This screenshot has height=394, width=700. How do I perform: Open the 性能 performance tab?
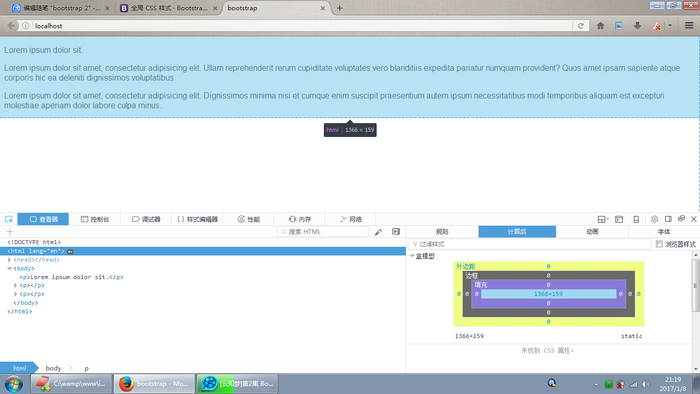pos(249,219)
